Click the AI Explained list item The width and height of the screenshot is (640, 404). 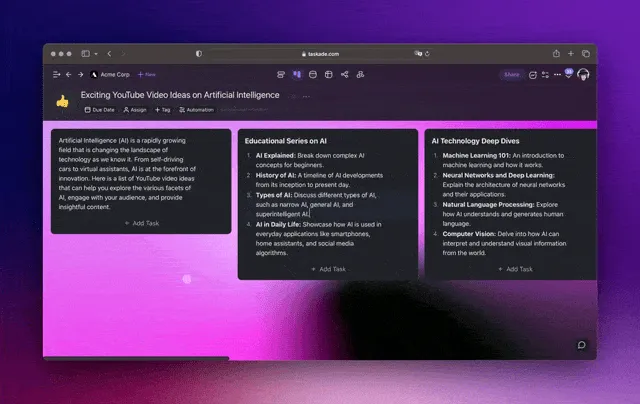pyautogui.click(x=310, y=160)
